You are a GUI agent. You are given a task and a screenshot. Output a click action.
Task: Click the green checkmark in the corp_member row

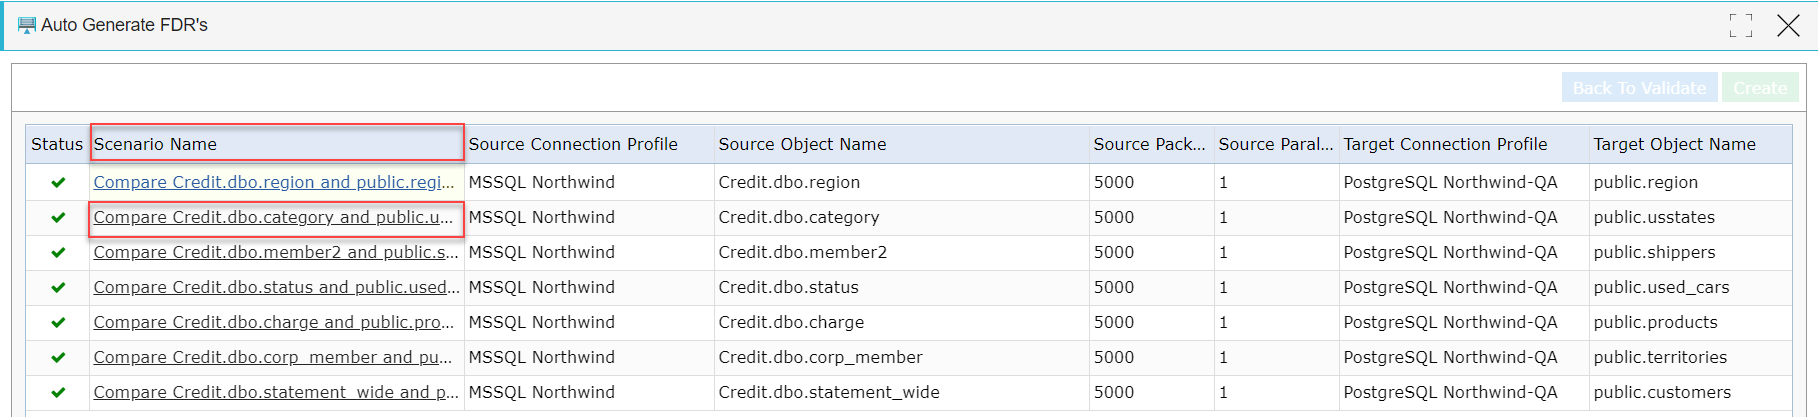(58, 357)
